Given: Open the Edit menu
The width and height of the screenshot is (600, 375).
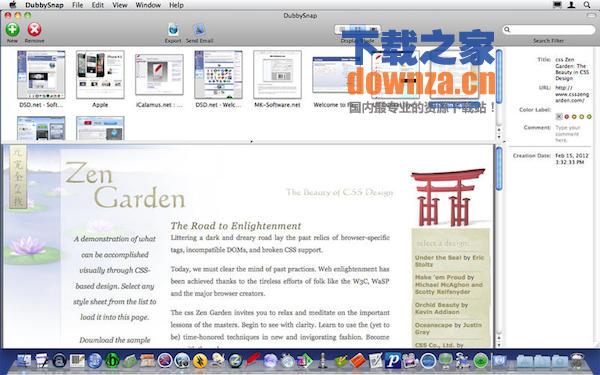Looking at the screenshot, I should (98, 5).
